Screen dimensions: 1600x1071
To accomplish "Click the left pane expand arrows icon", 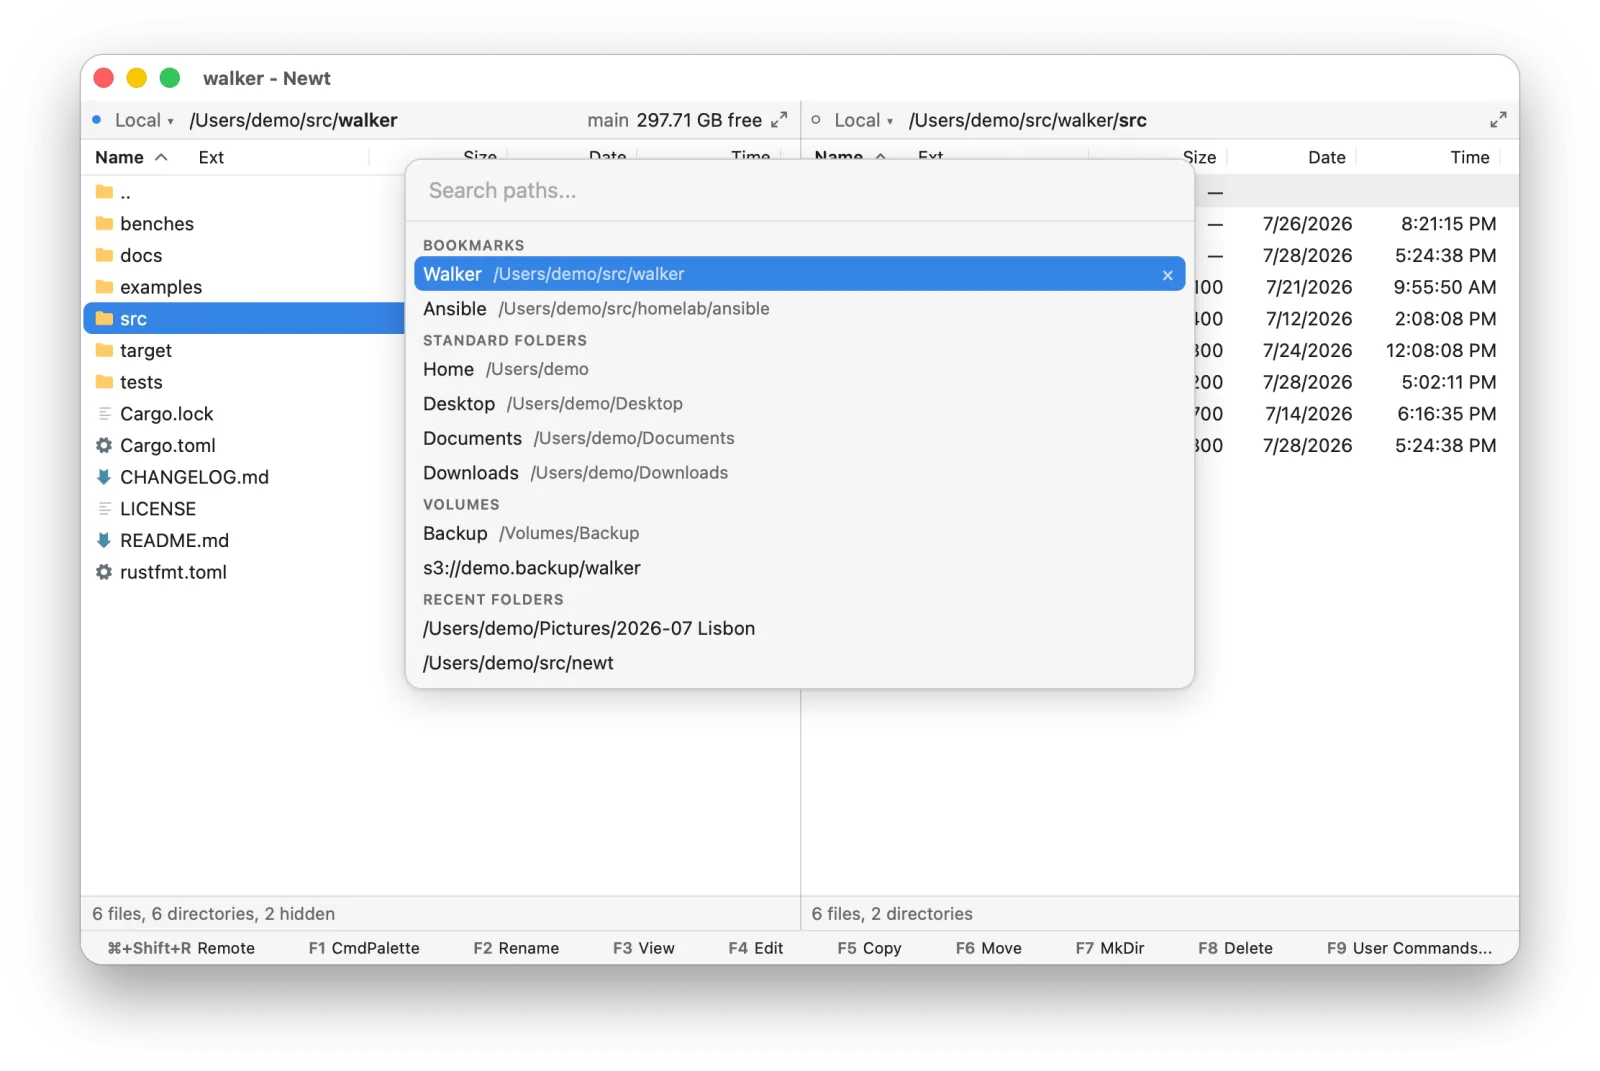I will [x=779, y=120].
